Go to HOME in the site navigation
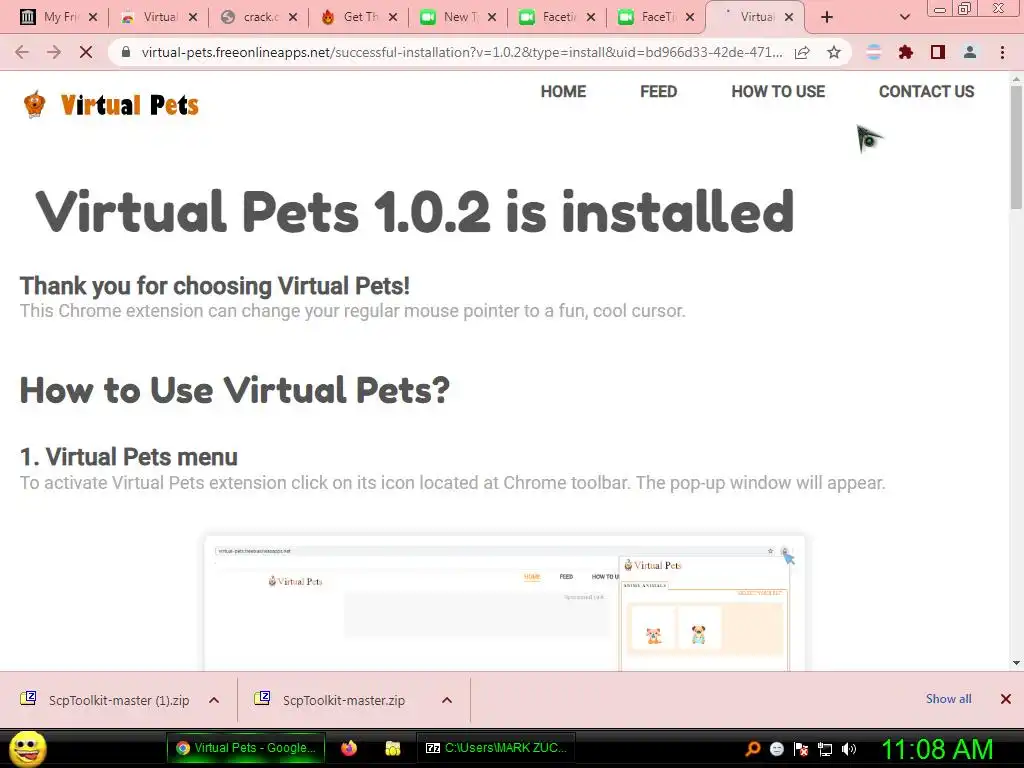1024x768 pixels. tap(563, 91)
